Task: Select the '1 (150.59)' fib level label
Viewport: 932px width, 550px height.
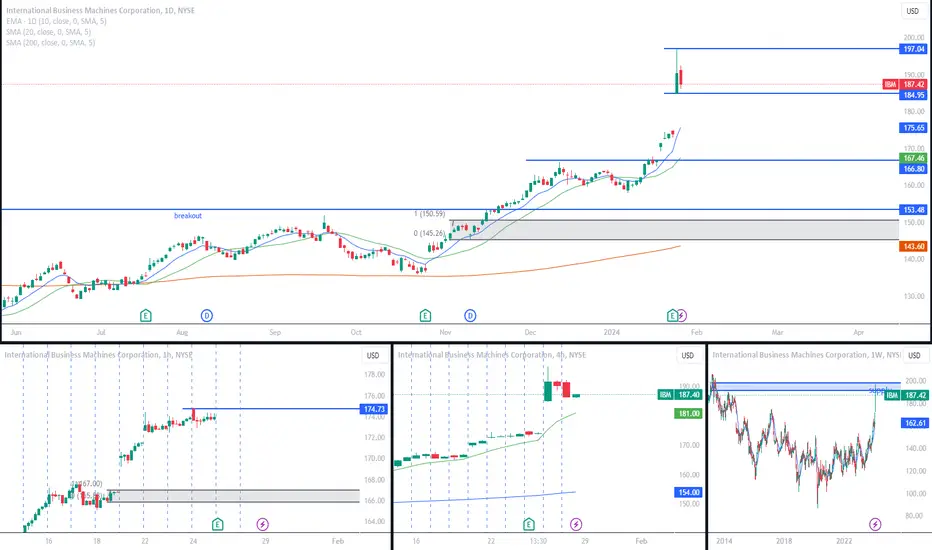Action: (x=430, y=214)
